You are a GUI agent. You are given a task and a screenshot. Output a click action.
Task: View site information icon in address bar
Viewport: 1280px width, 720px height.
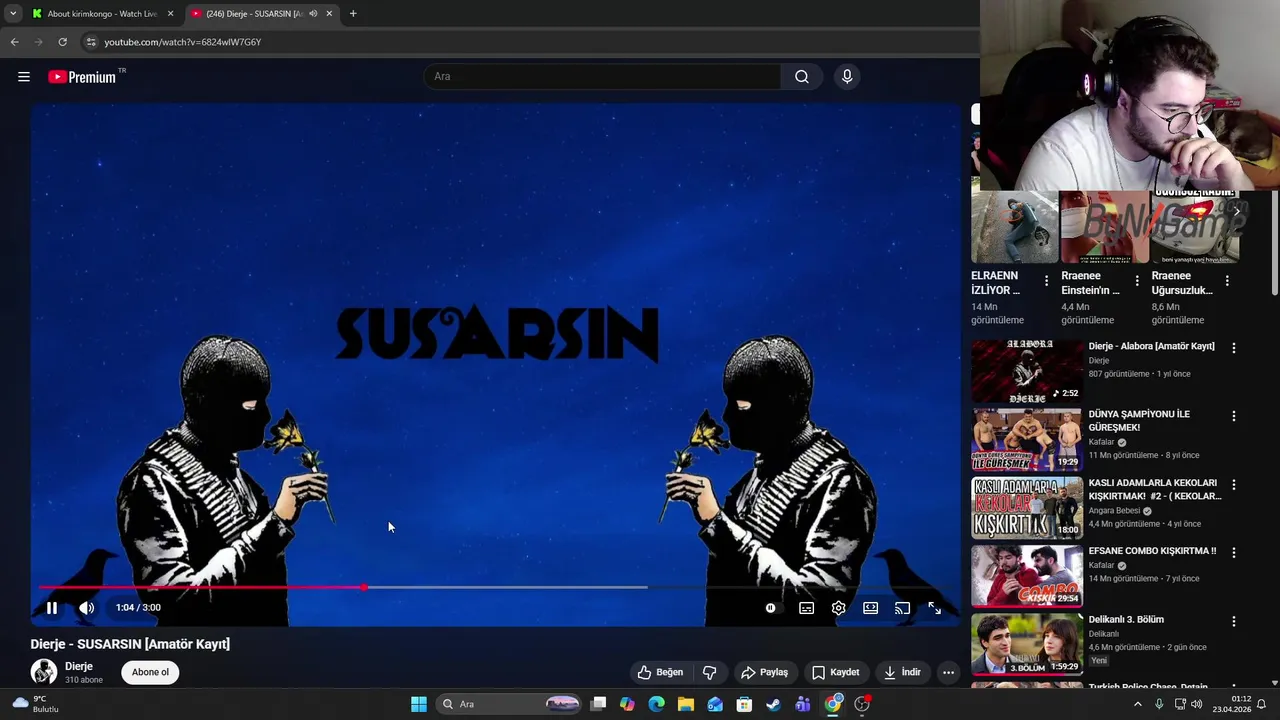click(91, 42)
